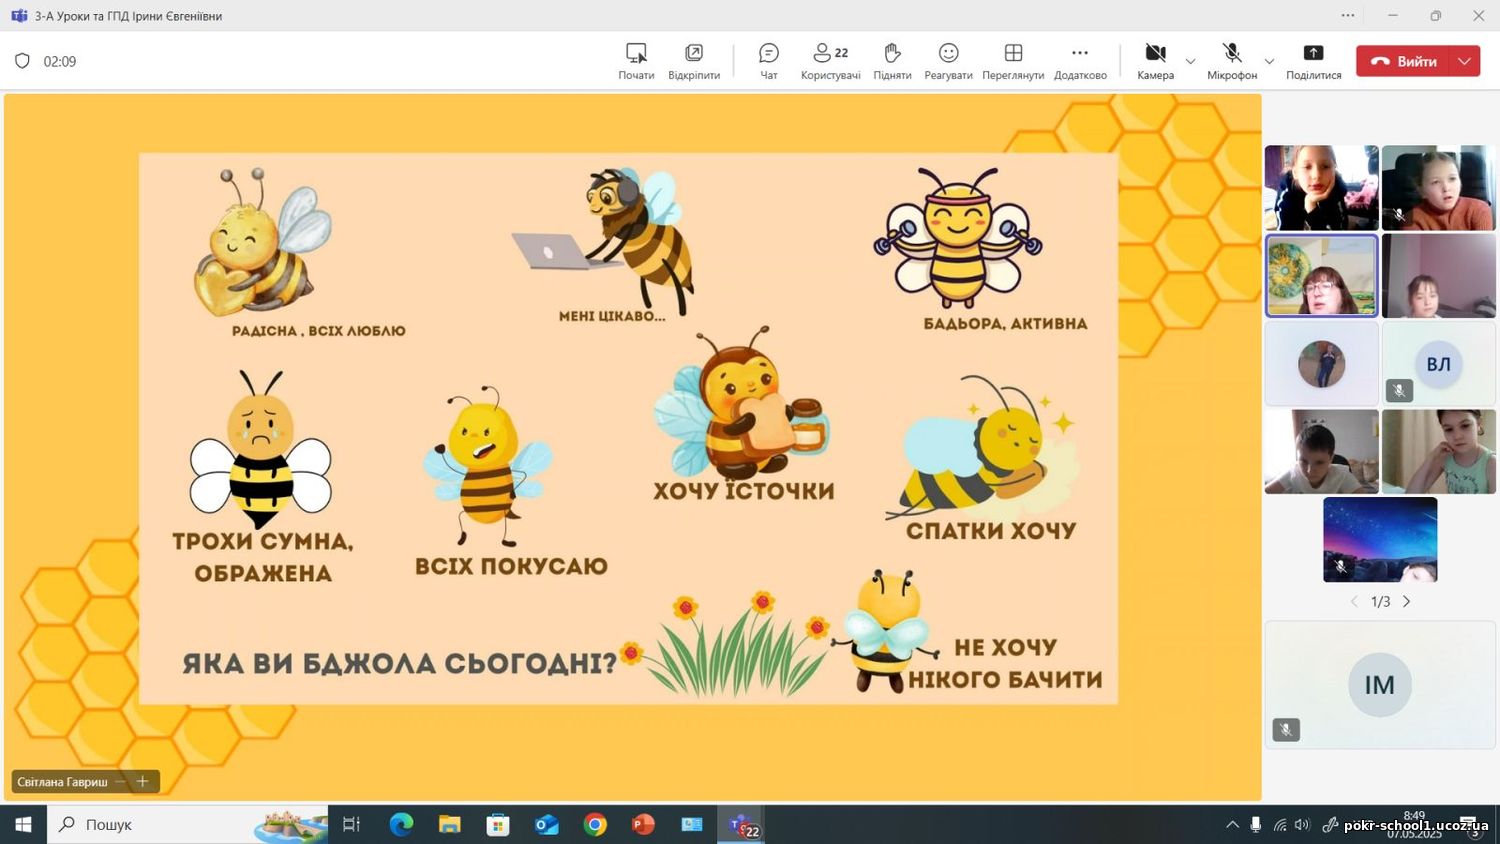Image resolution: width=1500 pixels, height=844 pixels.
Task: Open Google Chrome from the taskbar
Action: pyautogui.click(x=595, y=824)
